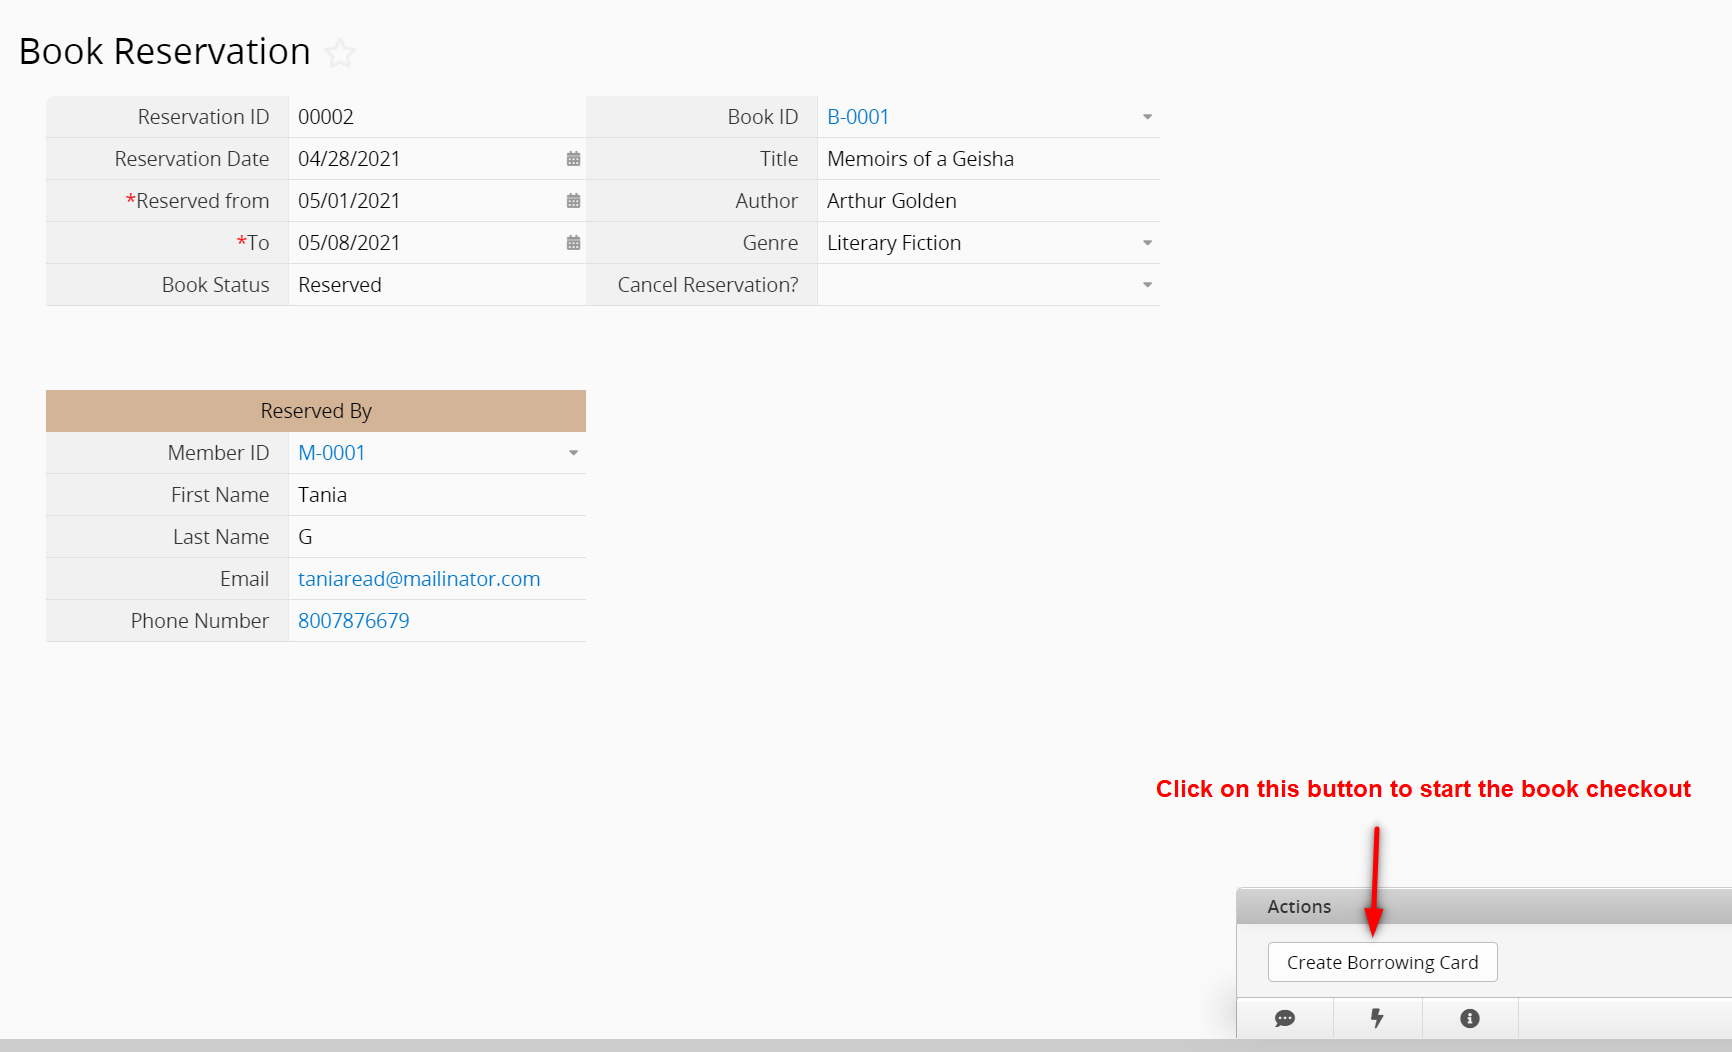Open calendar picker for Reservation Date
1732x1052 pixels.
573,159
